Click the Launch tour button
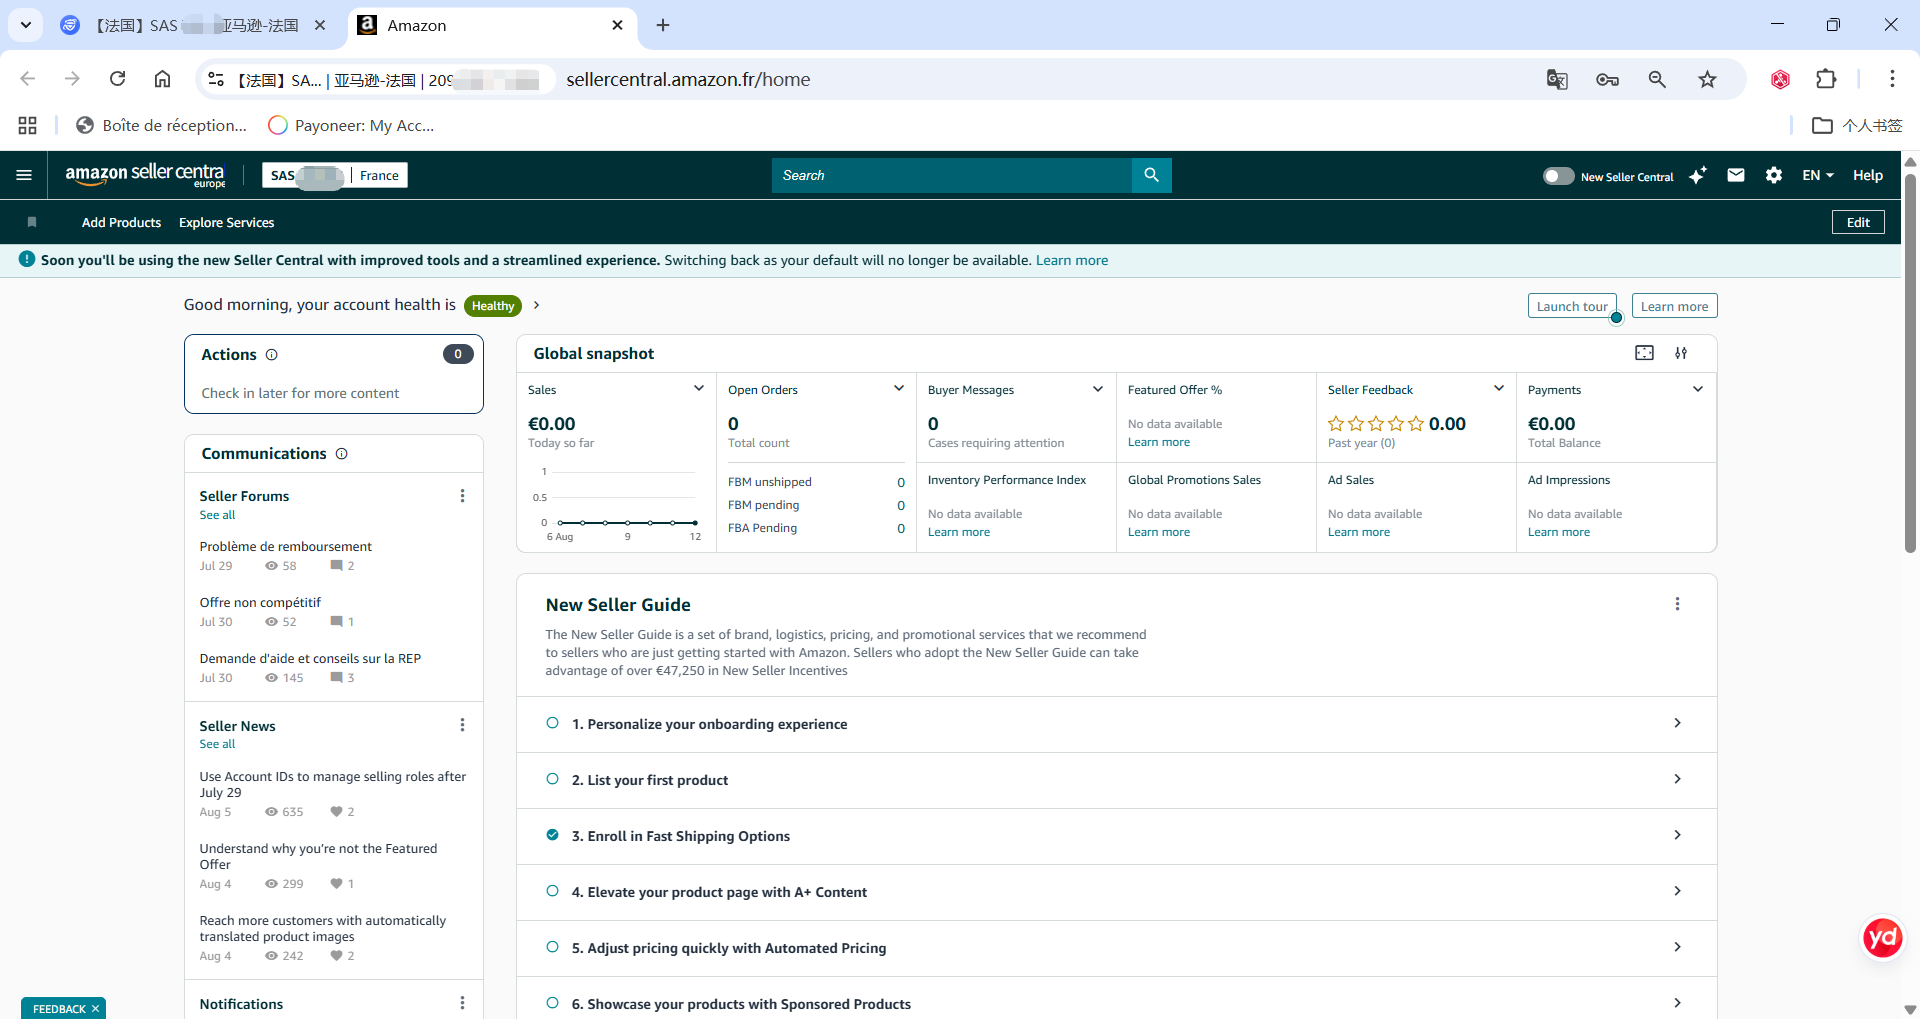Screen dimensions: 1920x1019 point(1572,306)
